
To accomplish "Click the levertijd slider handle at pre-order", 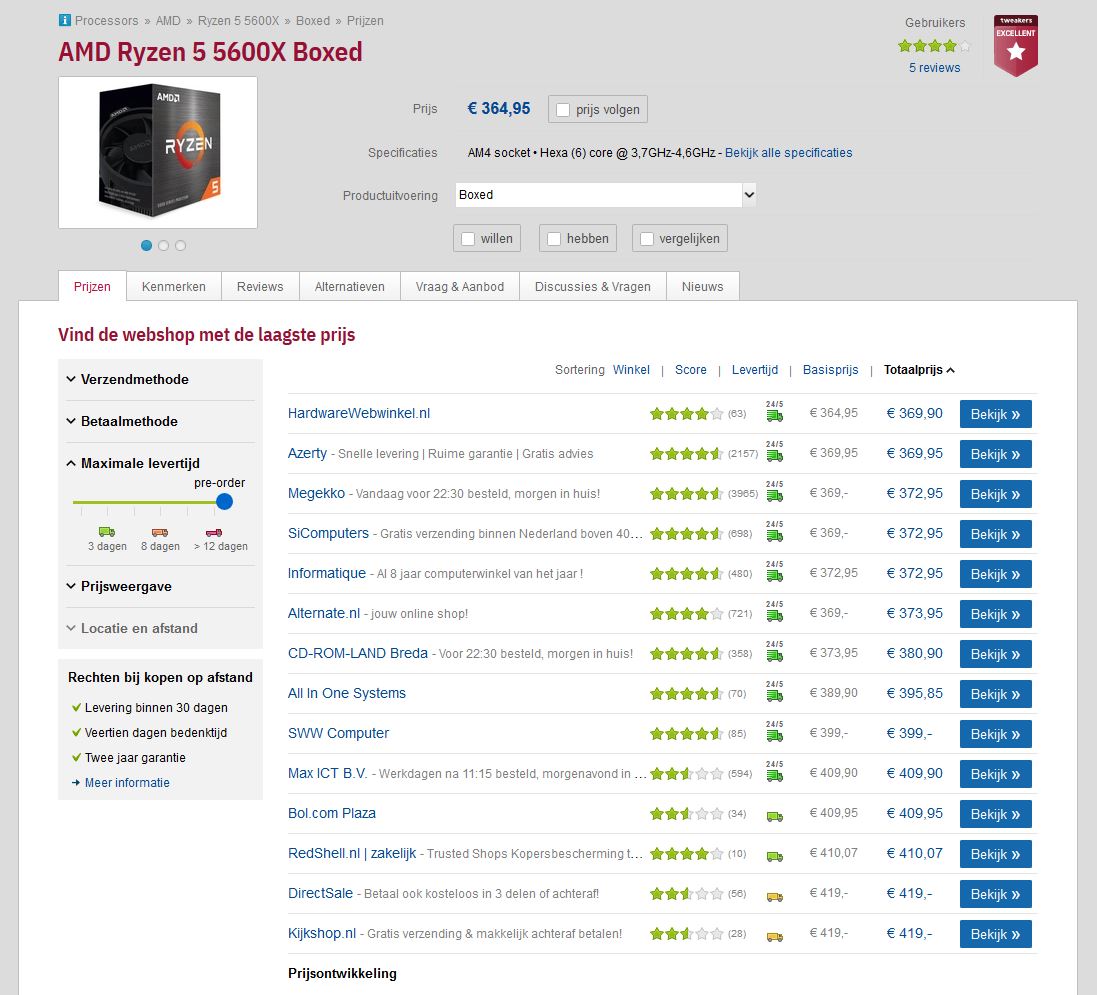I will coord(224,502).
